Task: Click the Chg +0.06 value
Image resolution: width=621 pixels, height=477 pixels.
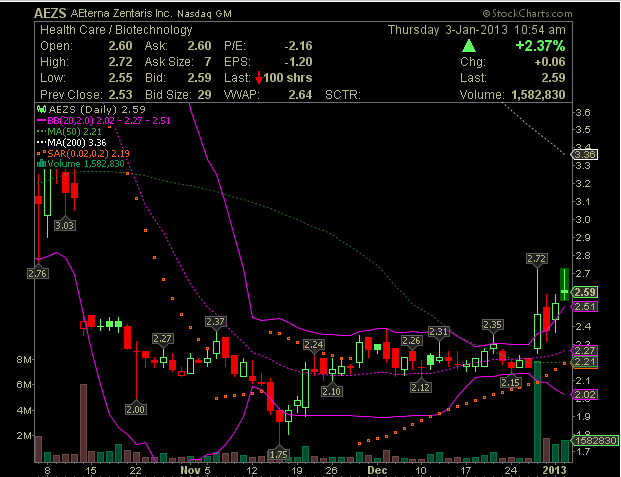Action: coord(550,62)
